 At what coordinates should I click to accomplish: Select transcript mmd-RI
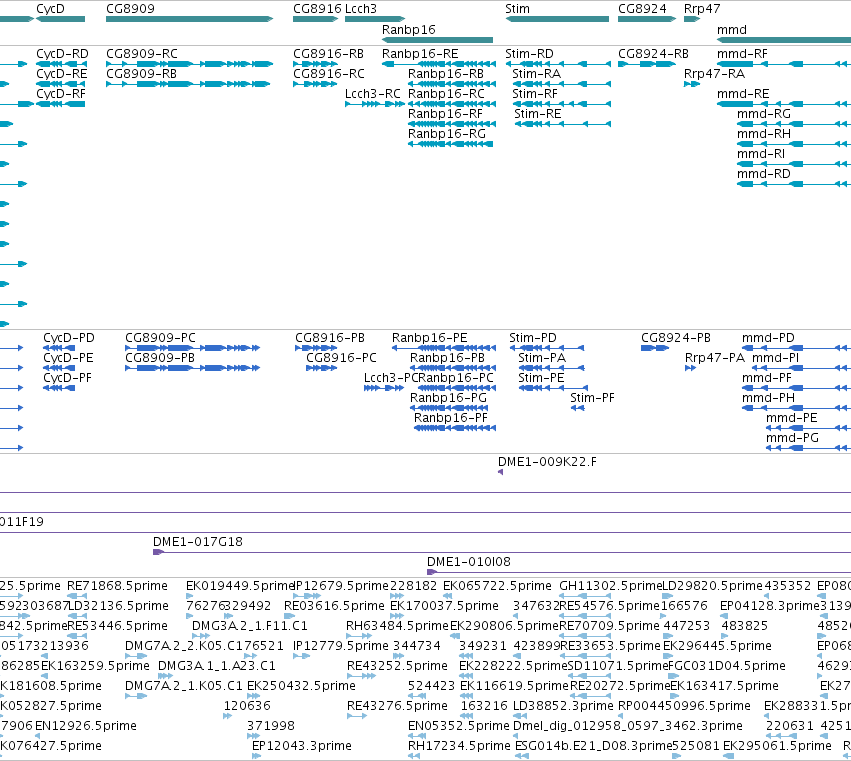[x=794, y=164]
